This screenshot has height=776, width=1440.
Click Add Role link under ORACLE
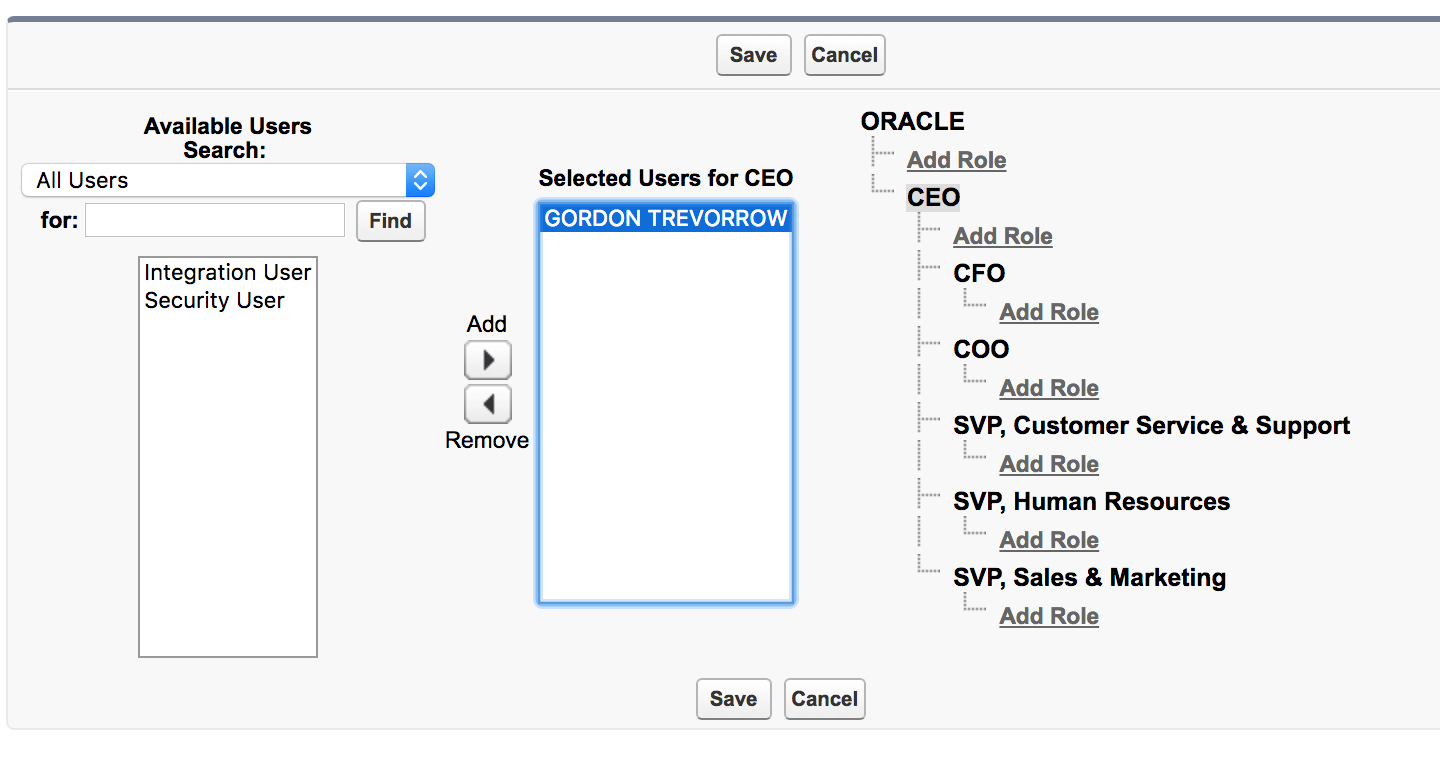point(956,160)
